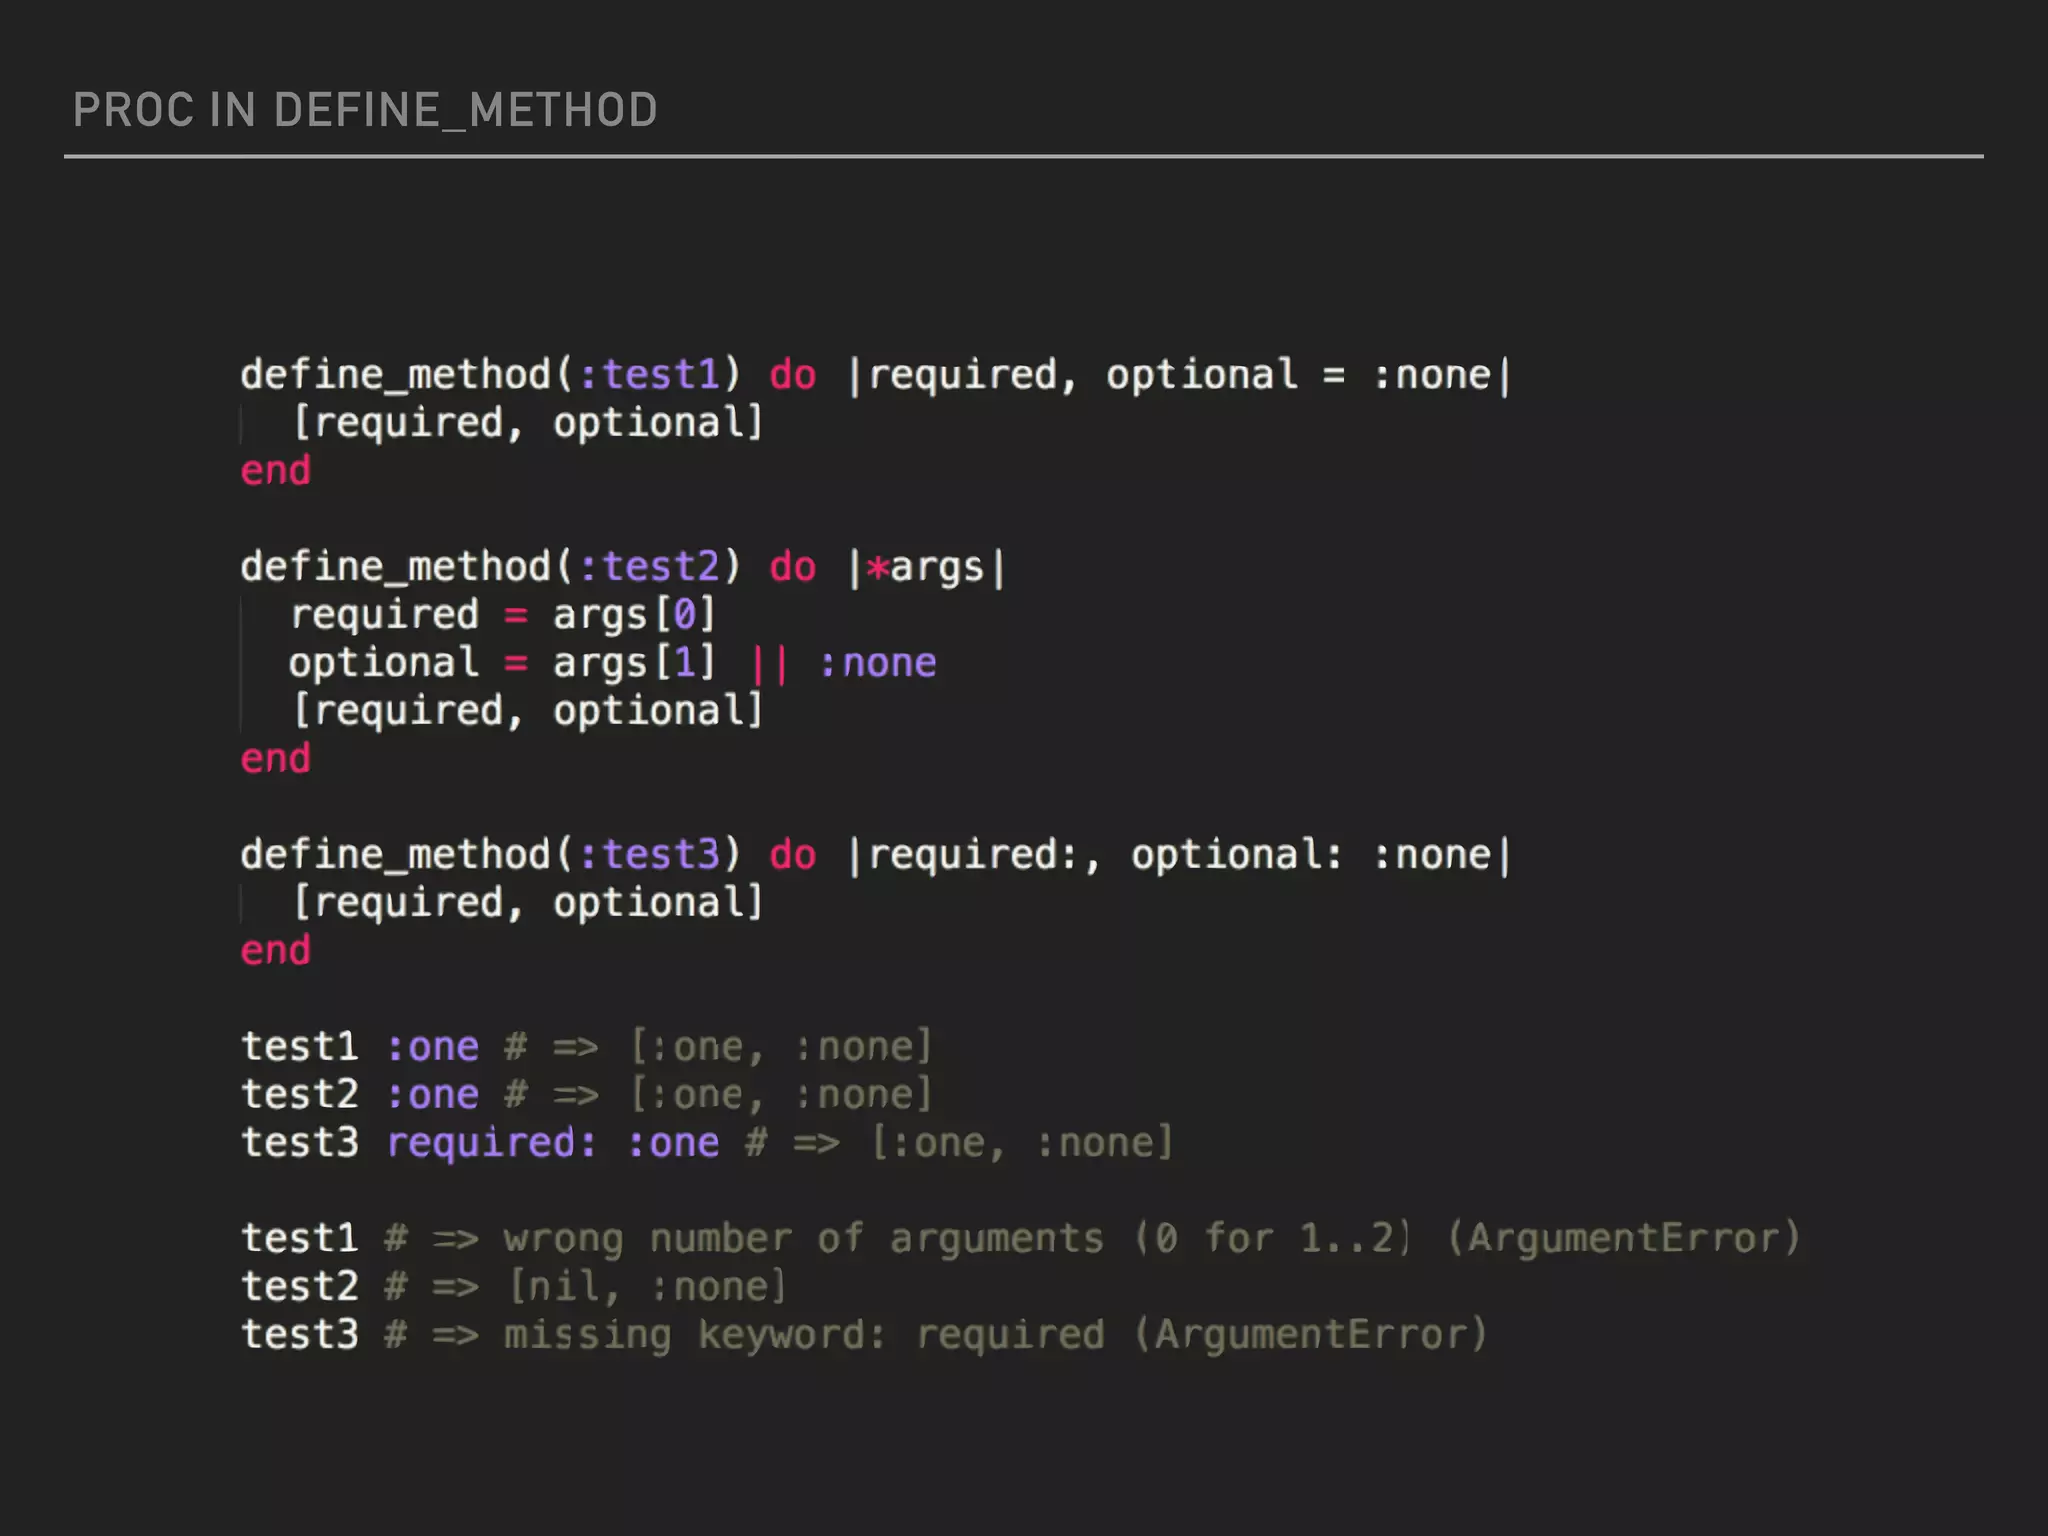Click the define_method(:test2) do |*args| line
Viewport: 2048px width, 1536px height.
(x=623, y=568)
